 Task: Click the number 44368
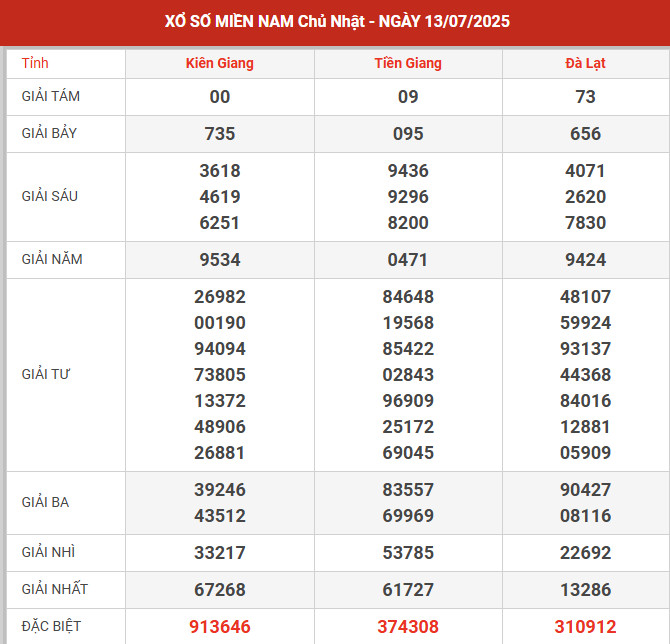(x=585, y=375)
